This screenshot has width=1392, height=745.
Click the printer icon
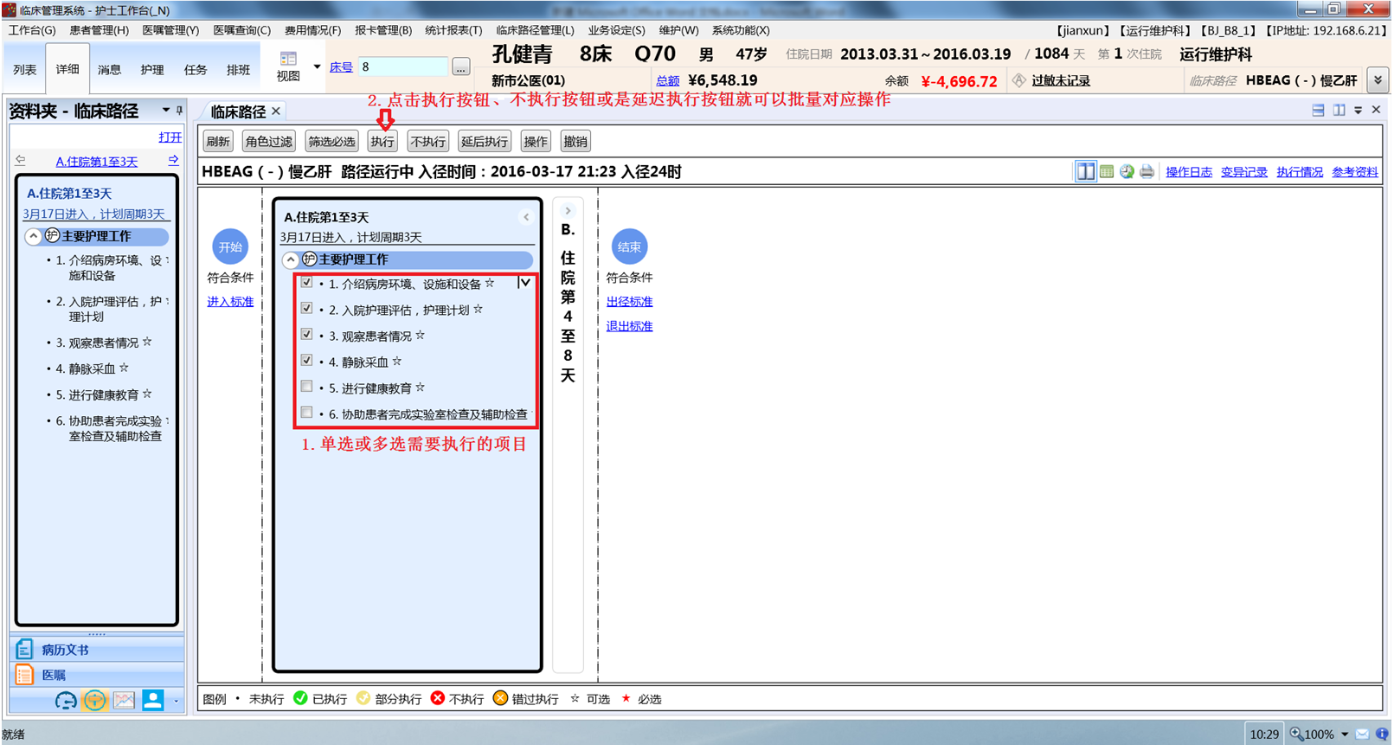pyautogui.click(x=1147, y=171)
